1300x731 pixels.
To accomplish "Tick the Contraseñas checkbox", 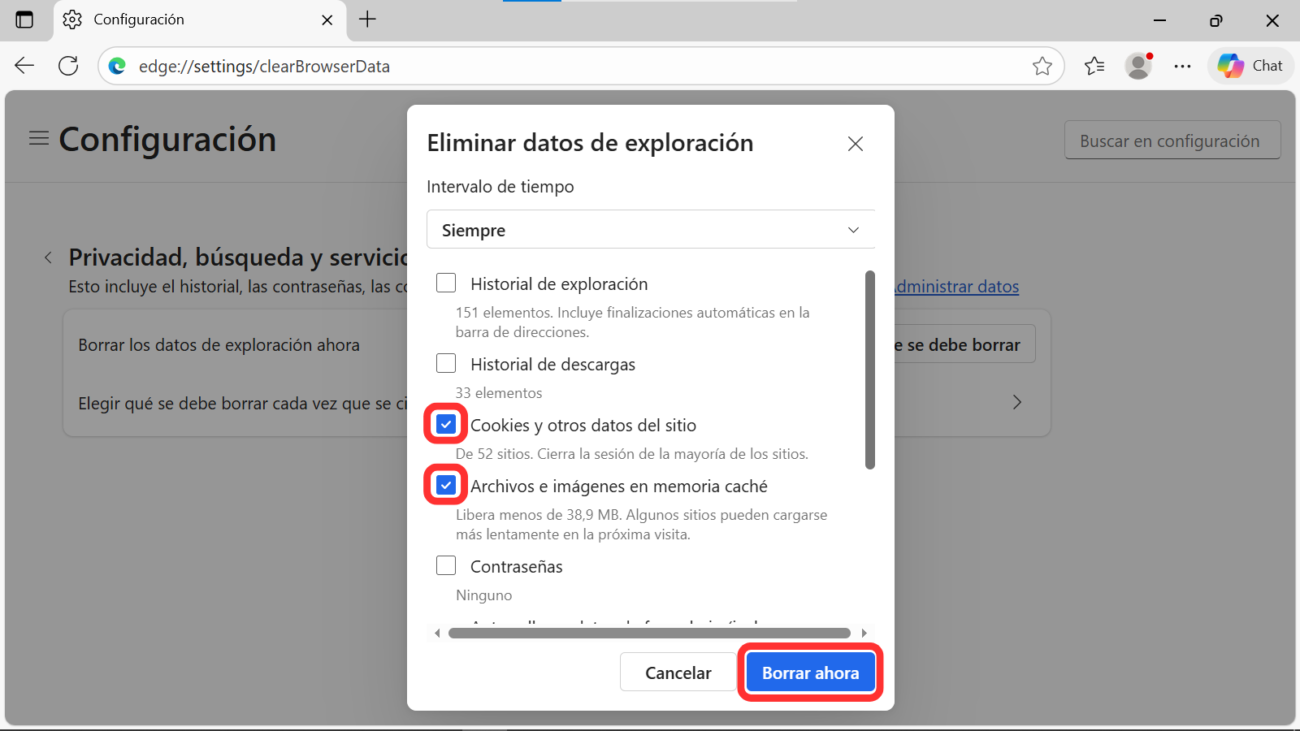I will (x=446, y=566).
